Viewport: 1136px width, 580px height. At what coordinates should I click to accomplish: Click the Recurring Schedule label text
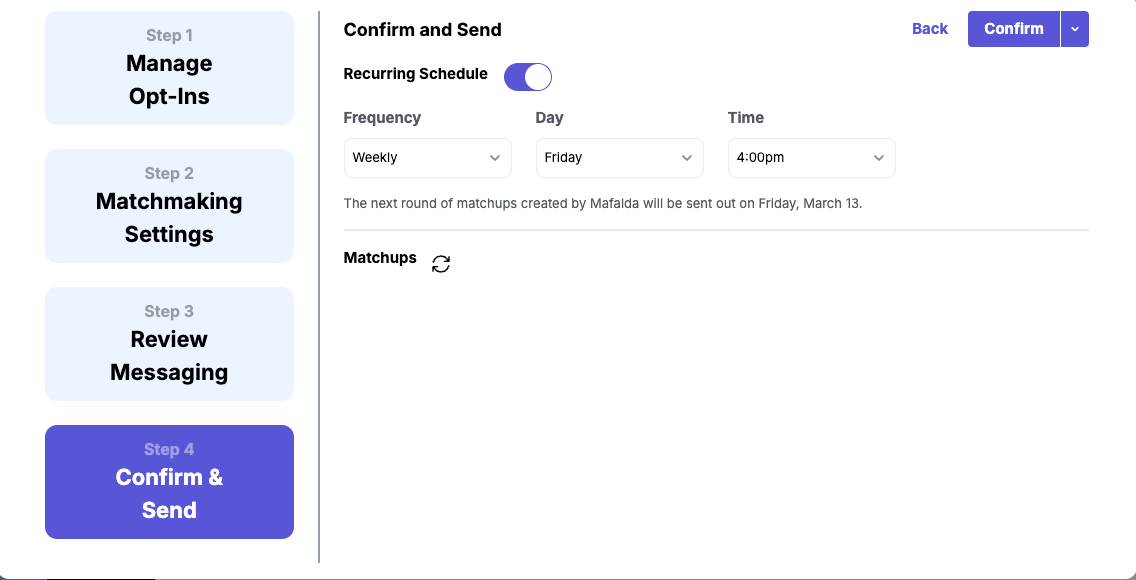point(415,74)
